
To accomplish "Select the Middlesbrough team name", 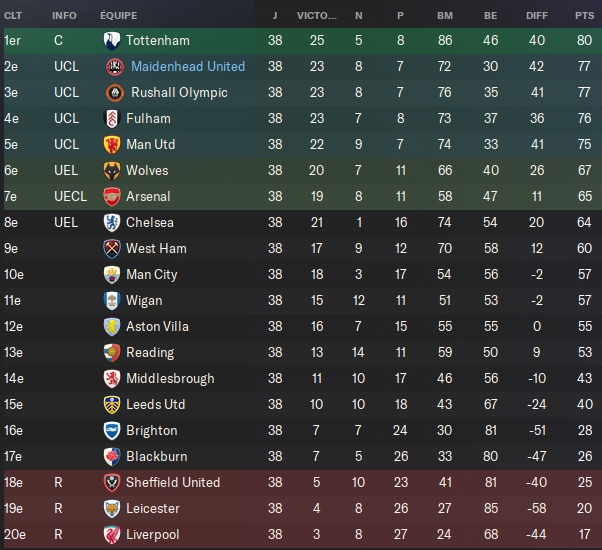I will pyautogui.click(x=170, y=378).
